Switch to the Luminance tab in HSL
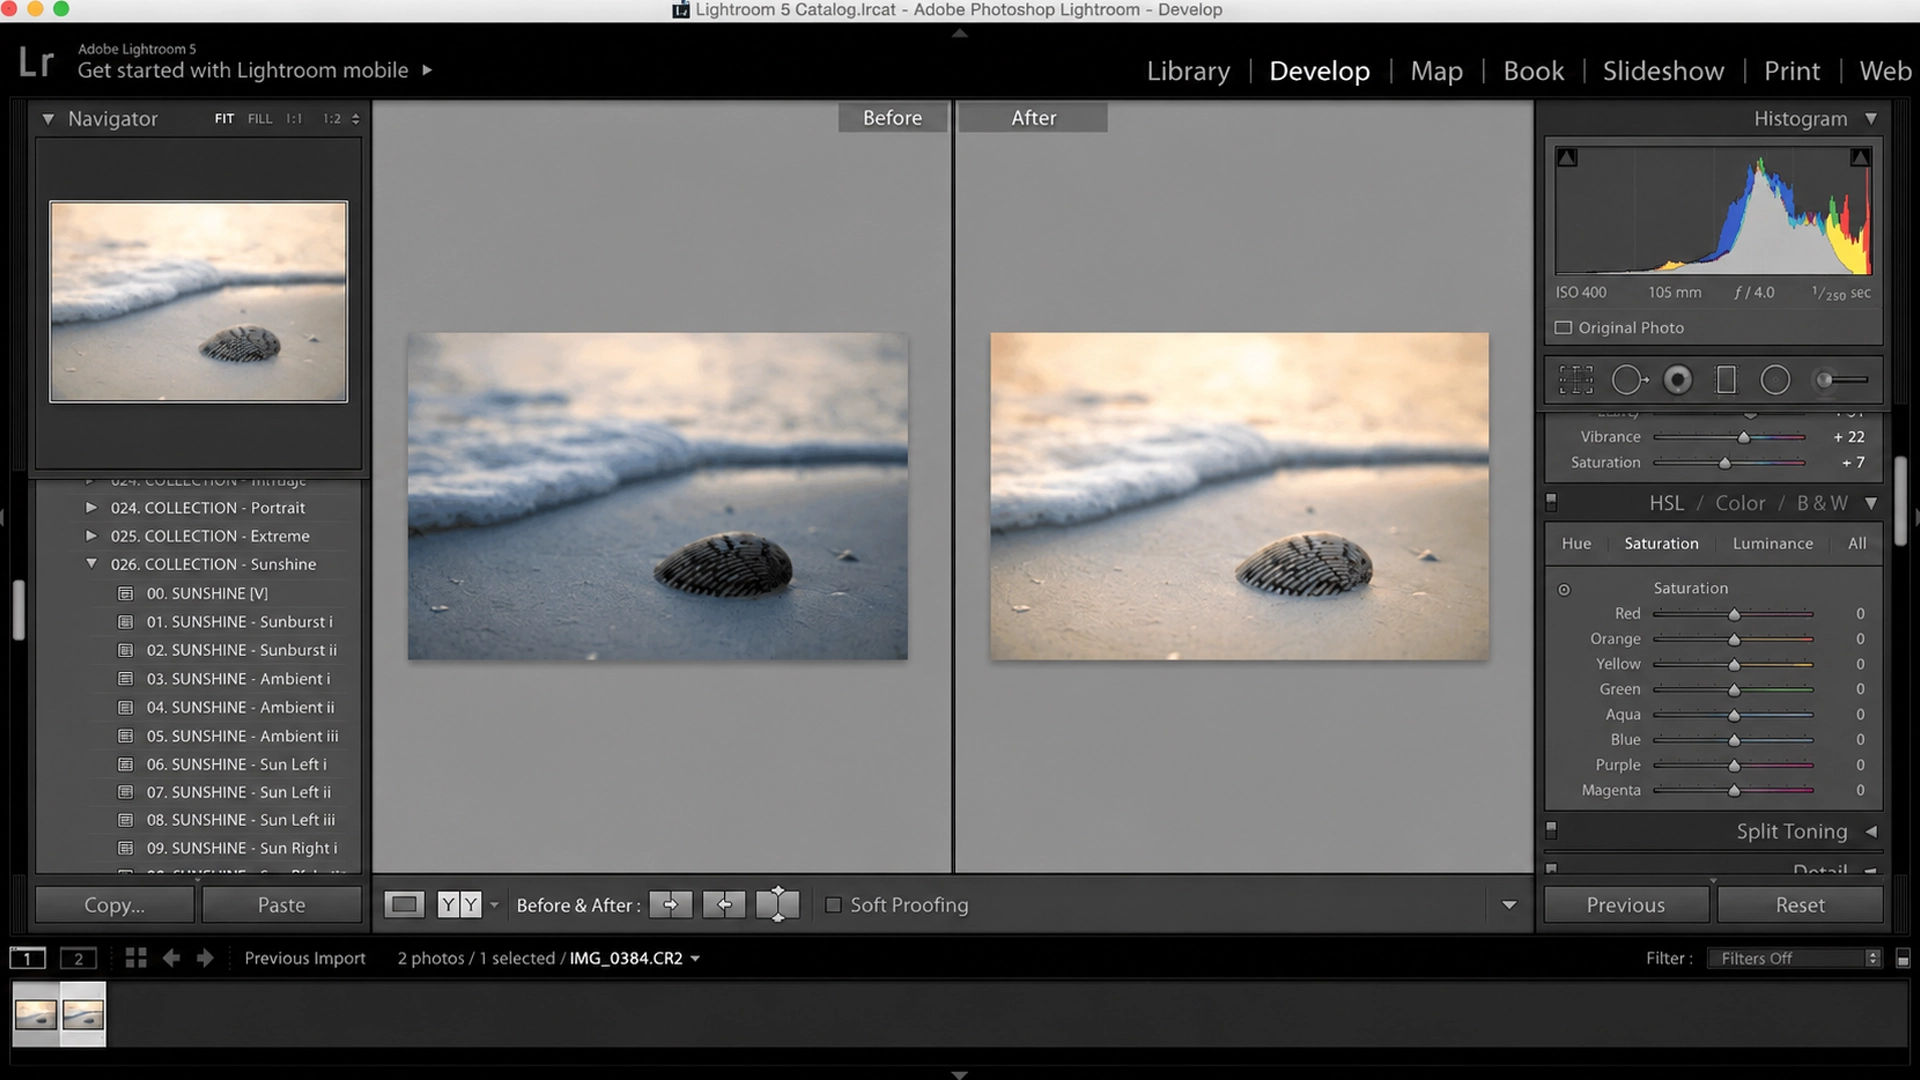 1772,543
